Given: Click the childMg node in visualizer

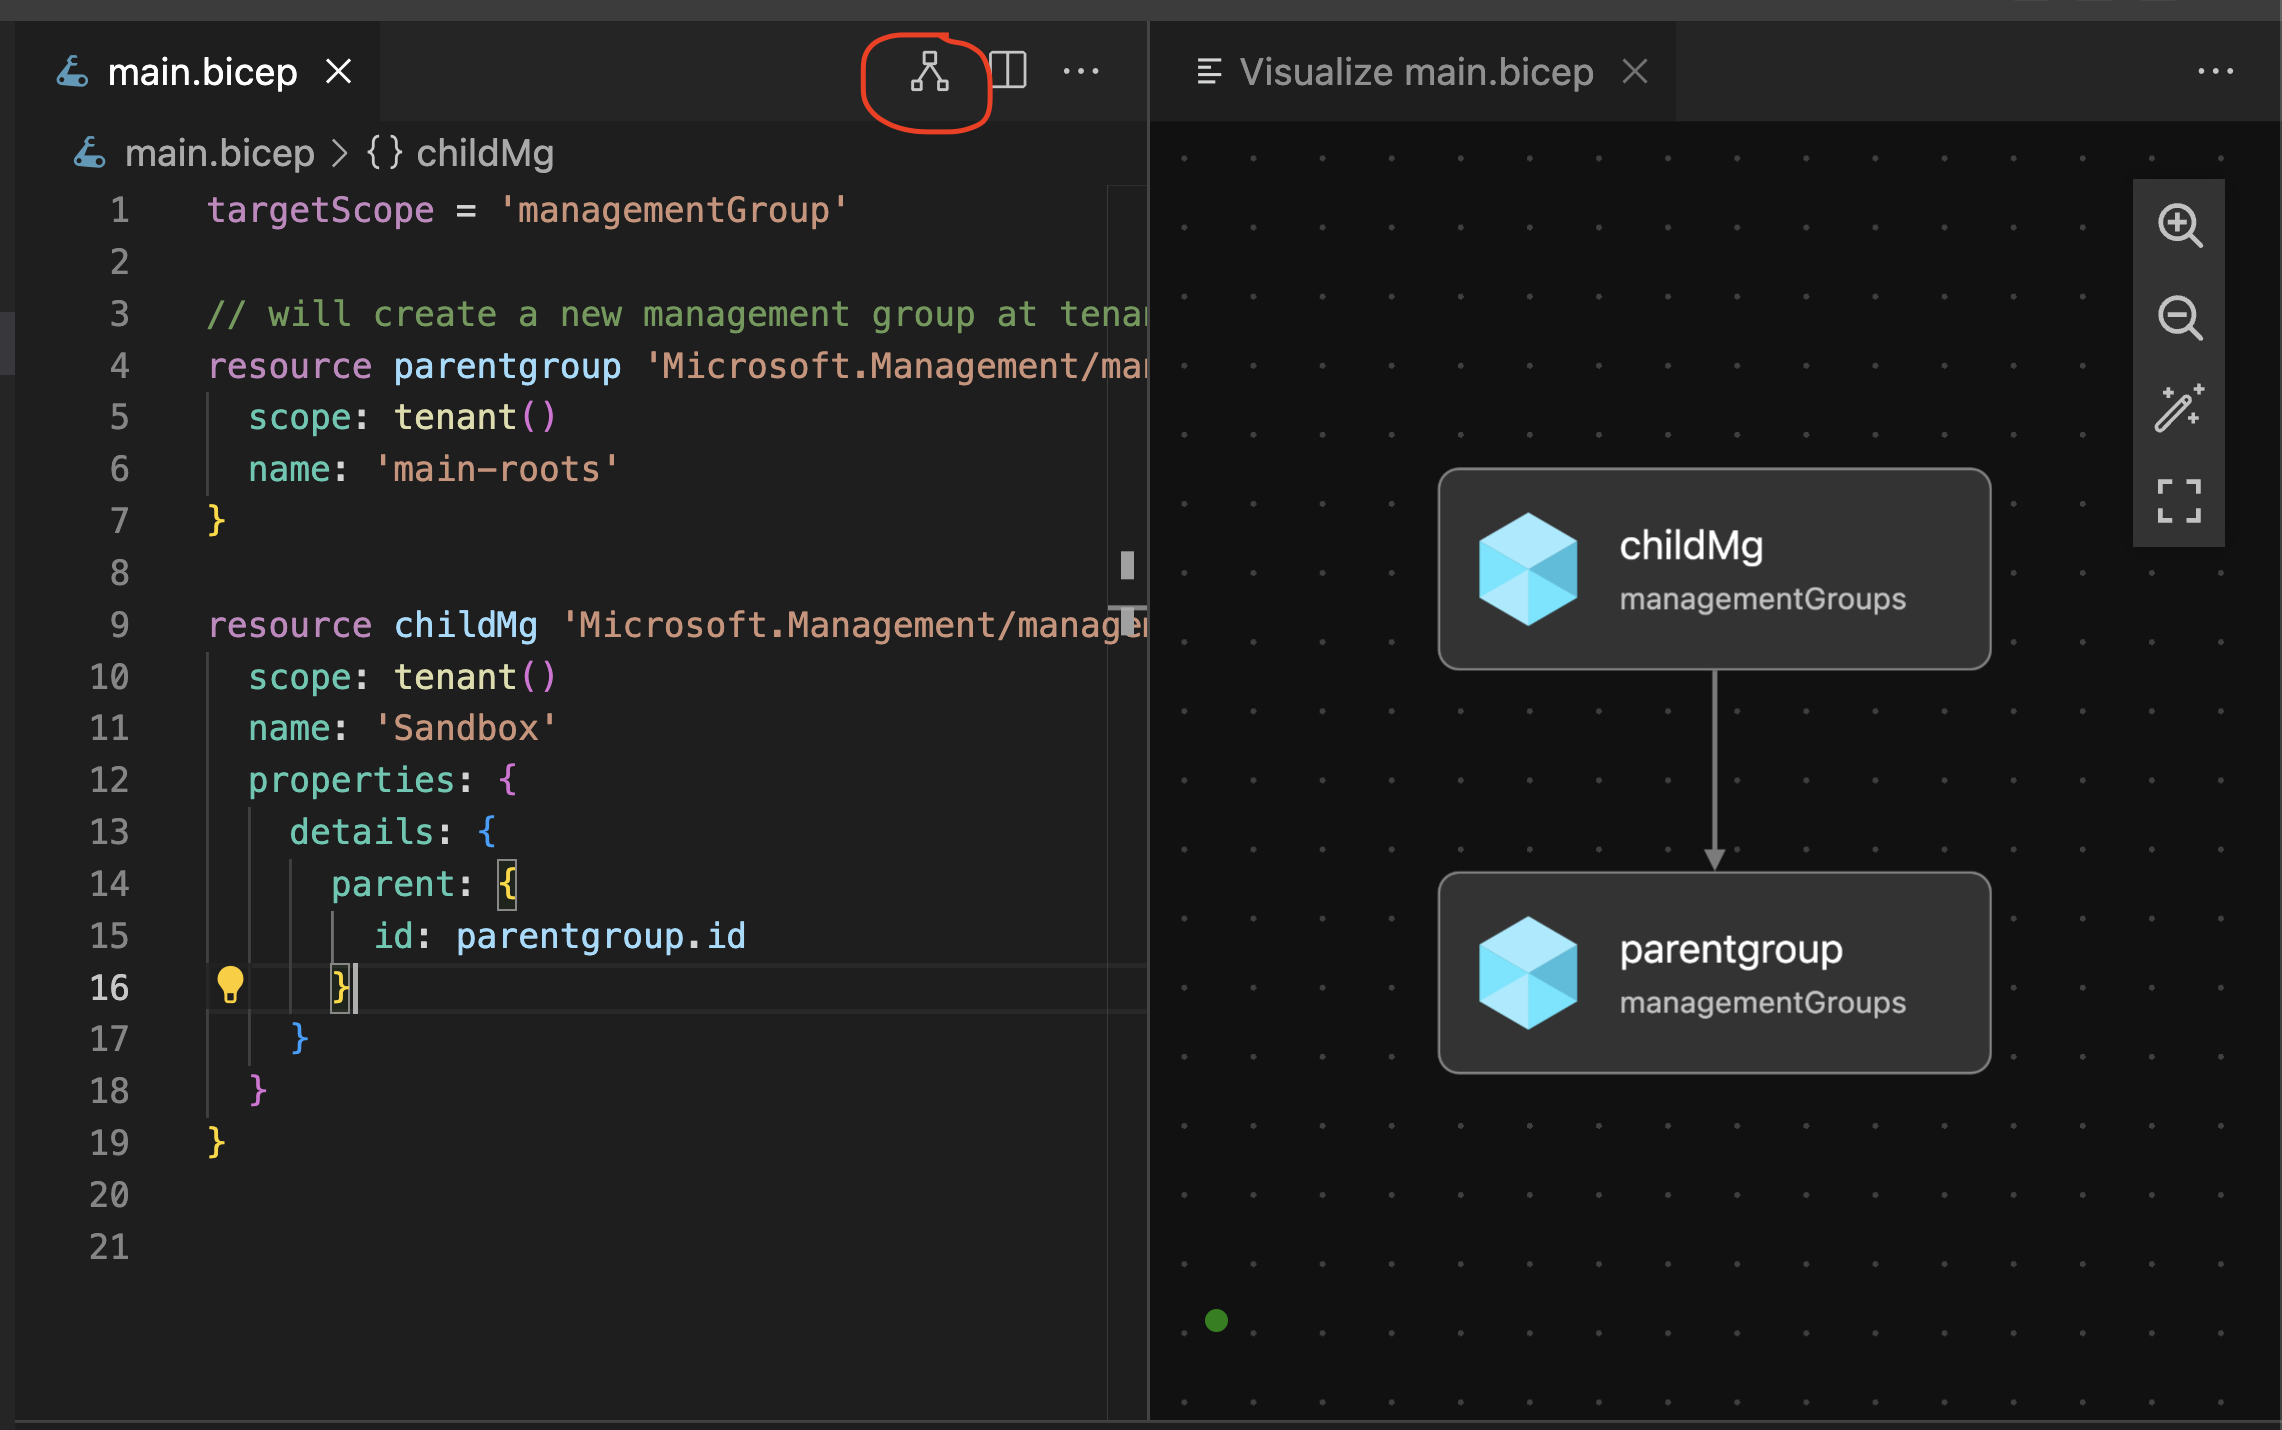Looking at the screenshot, I should click(x=1714, y=569).
